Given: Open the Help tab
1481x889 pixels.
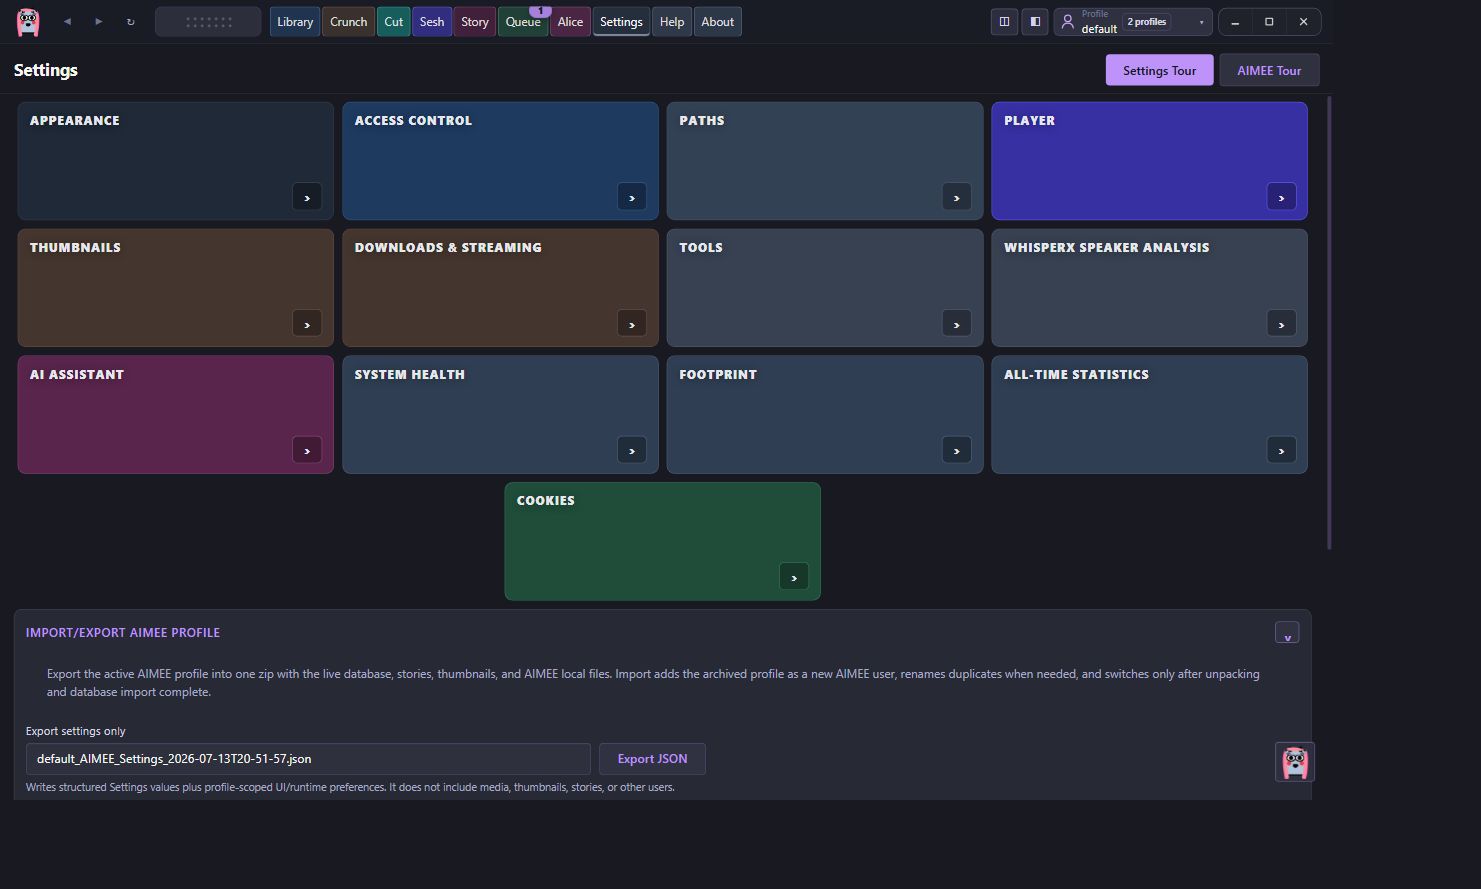Looking at the screenshot, I should click(672, 21).
